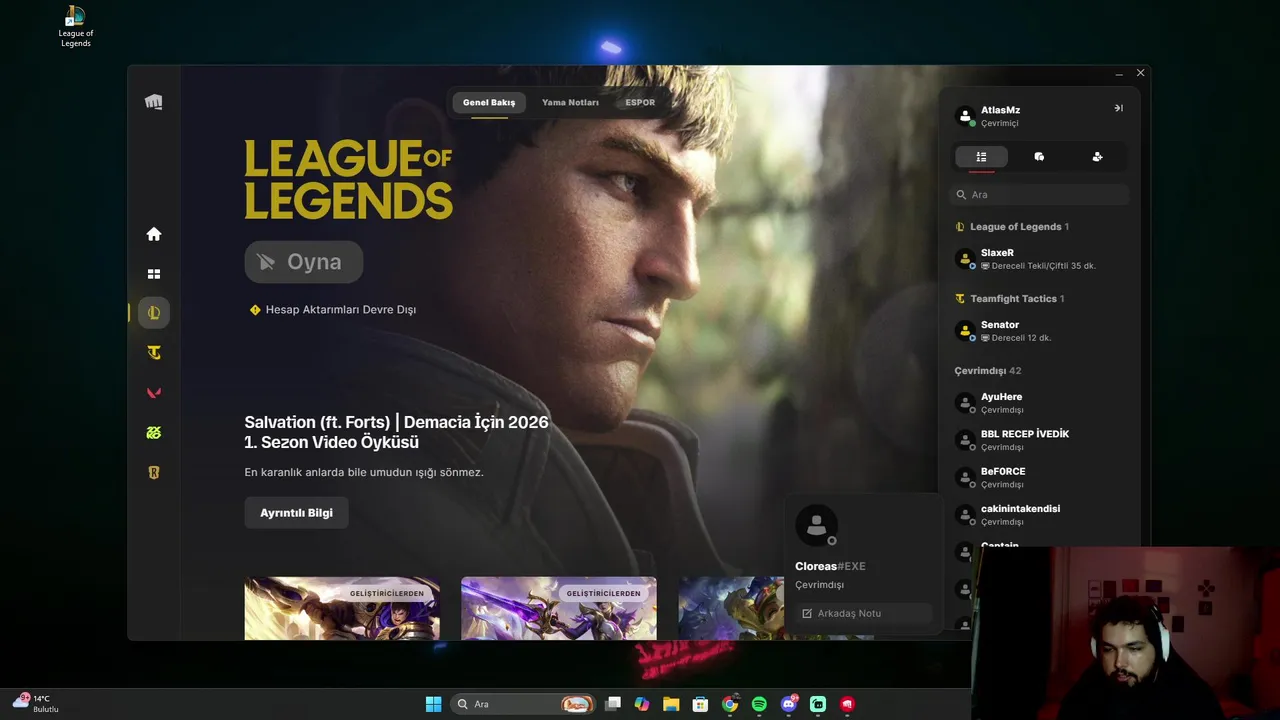Collapse the Teamfight Tactics friends group

pos(1010,299)
